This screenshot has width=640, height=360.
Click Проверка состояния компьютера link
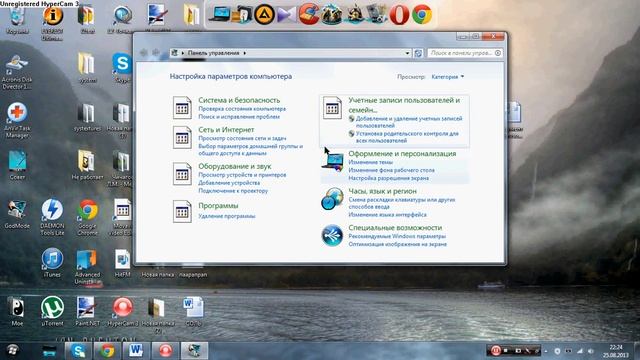tap(242, 109)
